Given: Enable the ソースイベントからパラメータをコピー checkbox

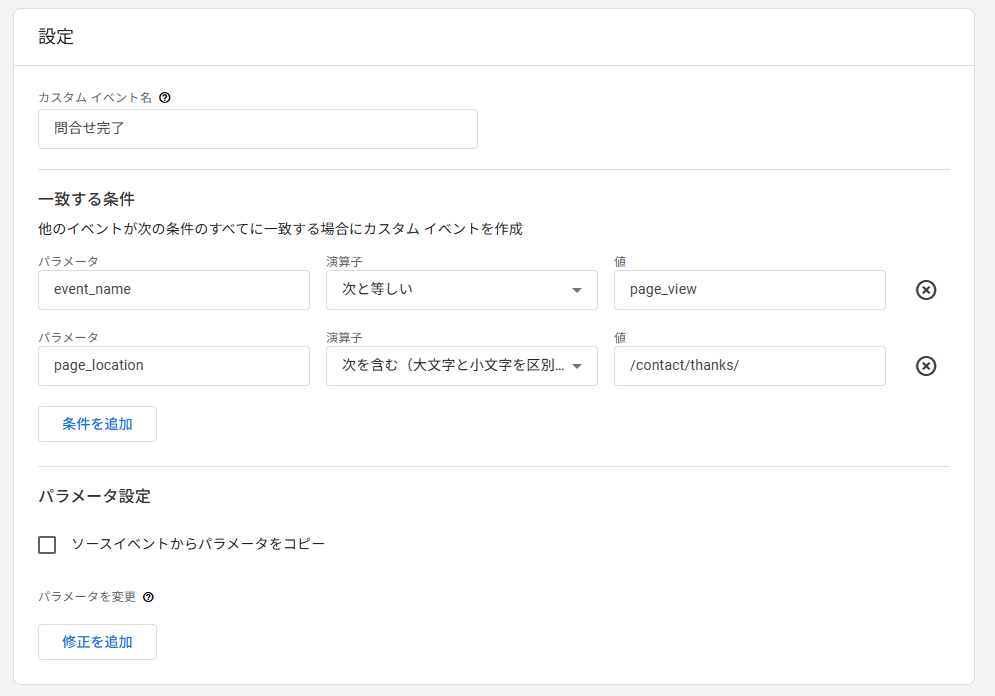Looking at the screenshot, I should [x=47, y=545].
